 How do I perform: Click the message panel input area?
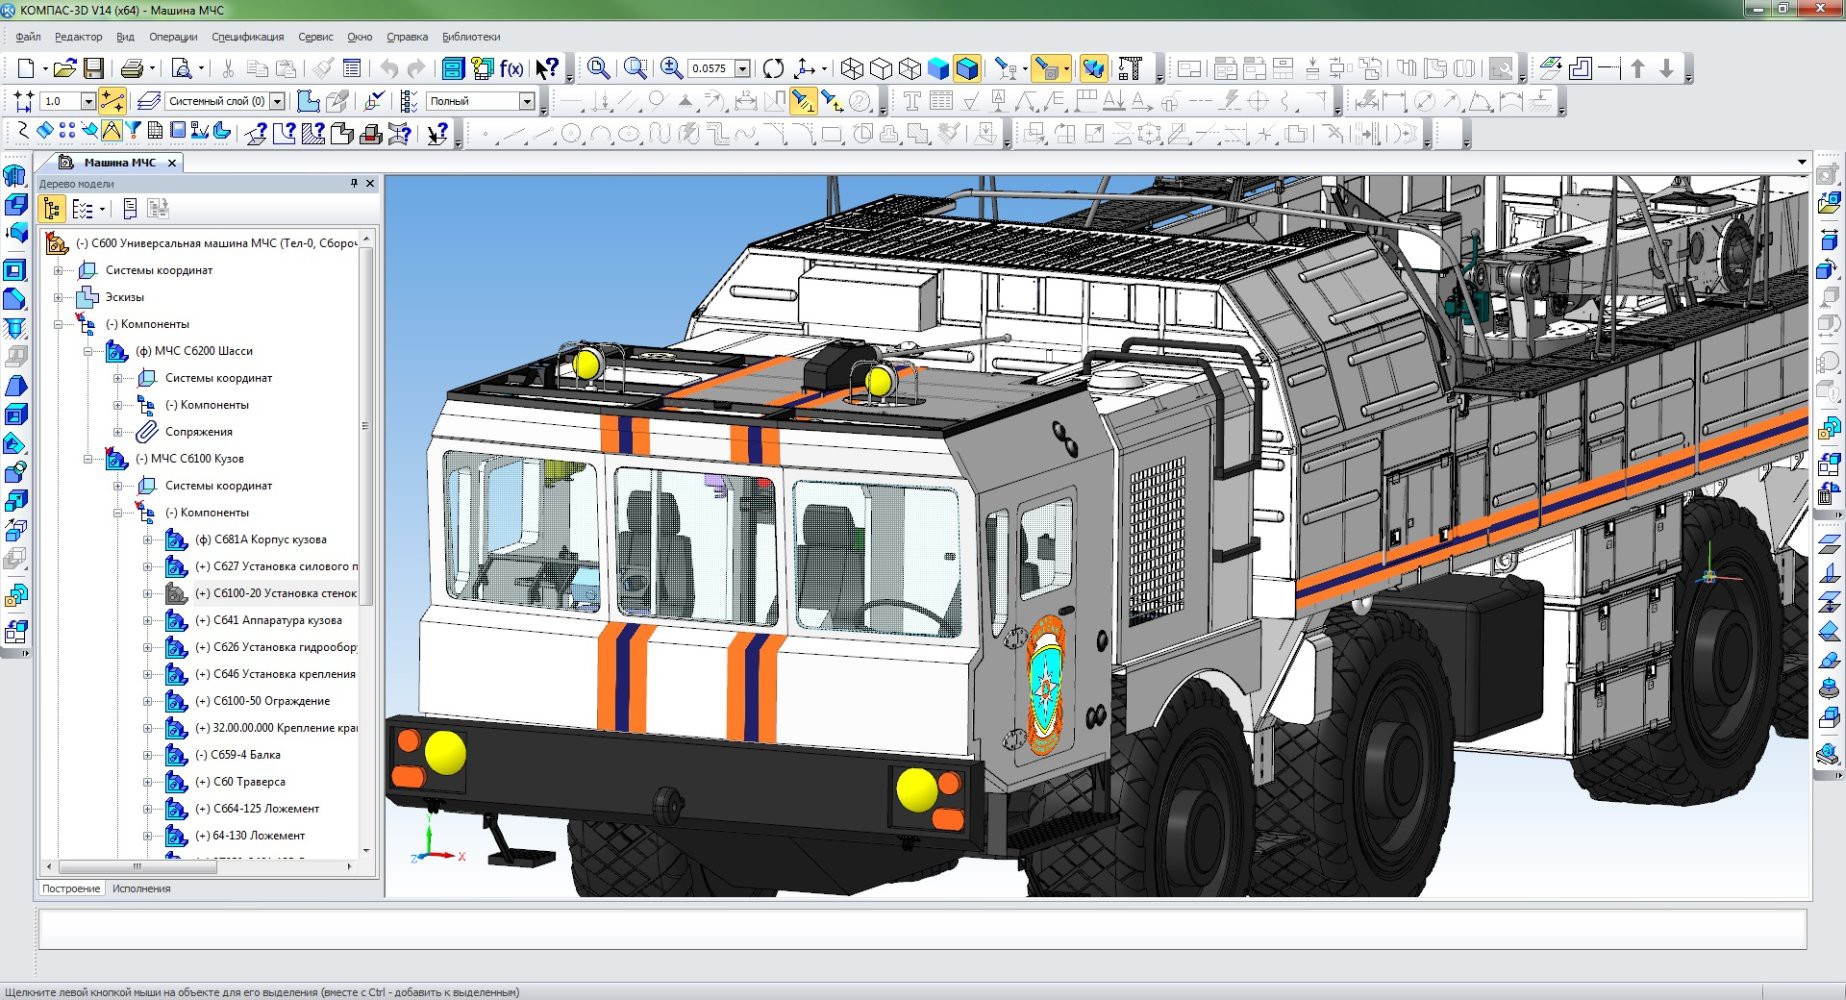922,929
